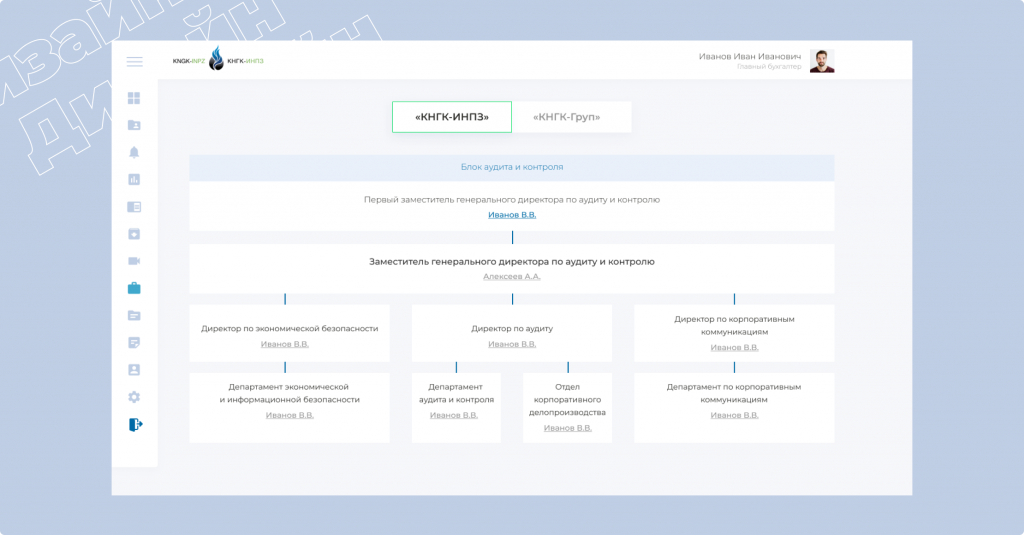Open the hamburger menu in the sidebar
This screenshot has width=1024, height=535.
[134, 62]
